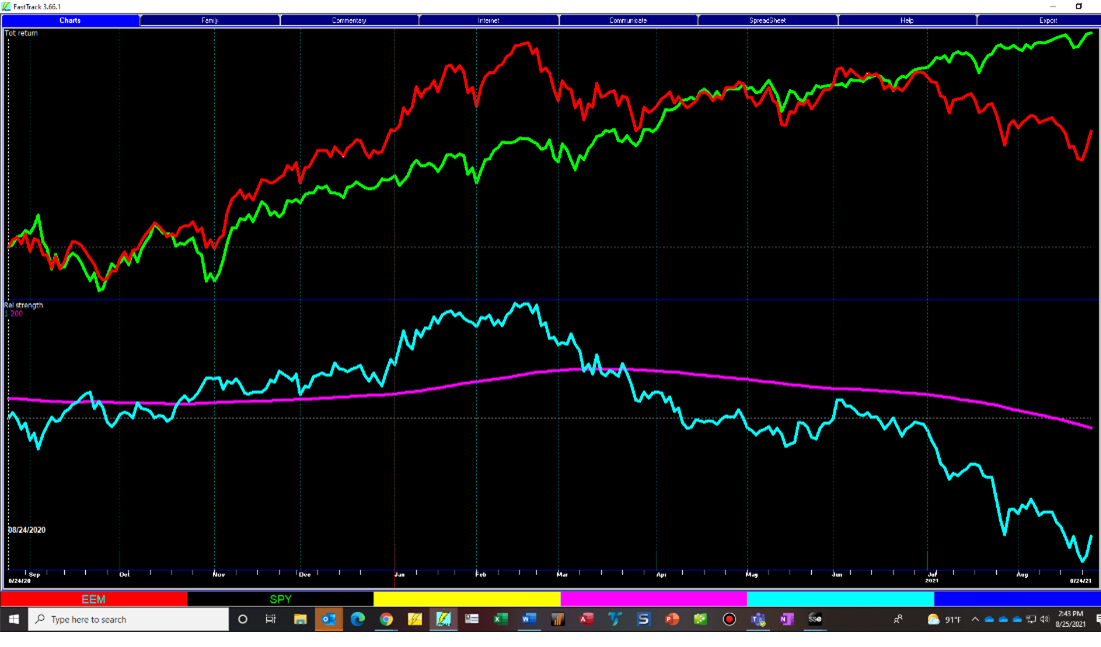This screenshot has width=1101, height=647.
Task: Open Microsoft Word from the taskbar
Action: click(x=529, y=620)
